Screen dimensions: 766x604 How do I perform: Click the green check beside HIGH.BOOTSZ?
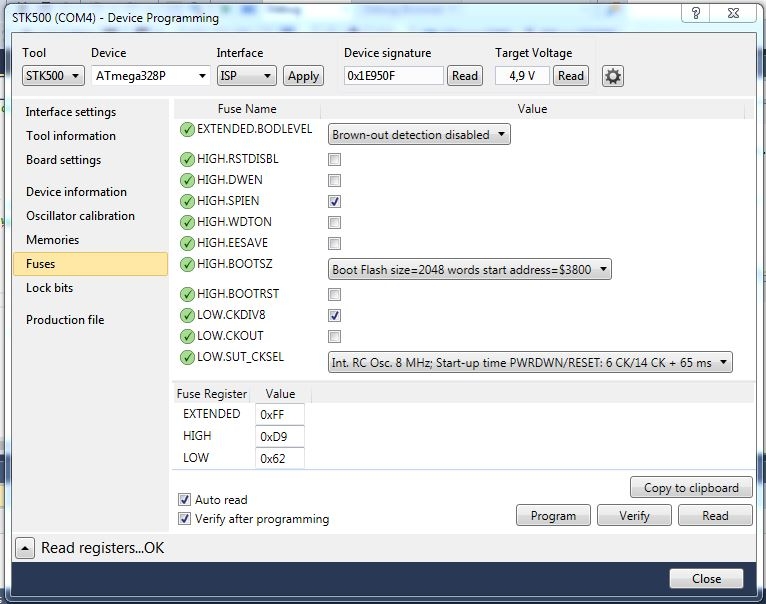[x=187, y=264]
